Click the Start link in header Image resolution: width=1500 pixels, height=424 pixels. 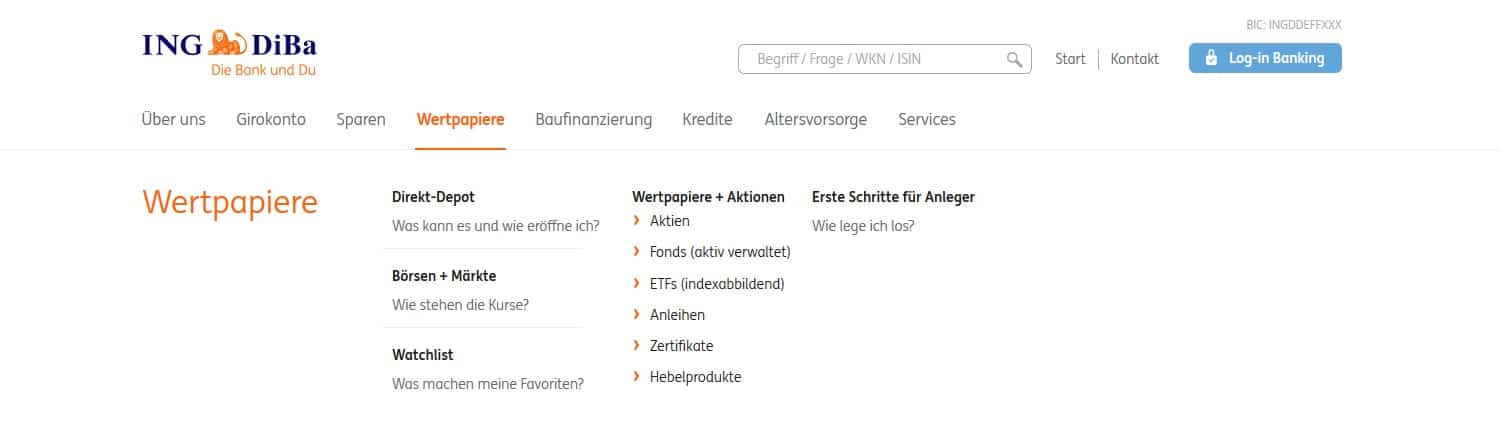pyautogui.click(x=1070, y=59)
